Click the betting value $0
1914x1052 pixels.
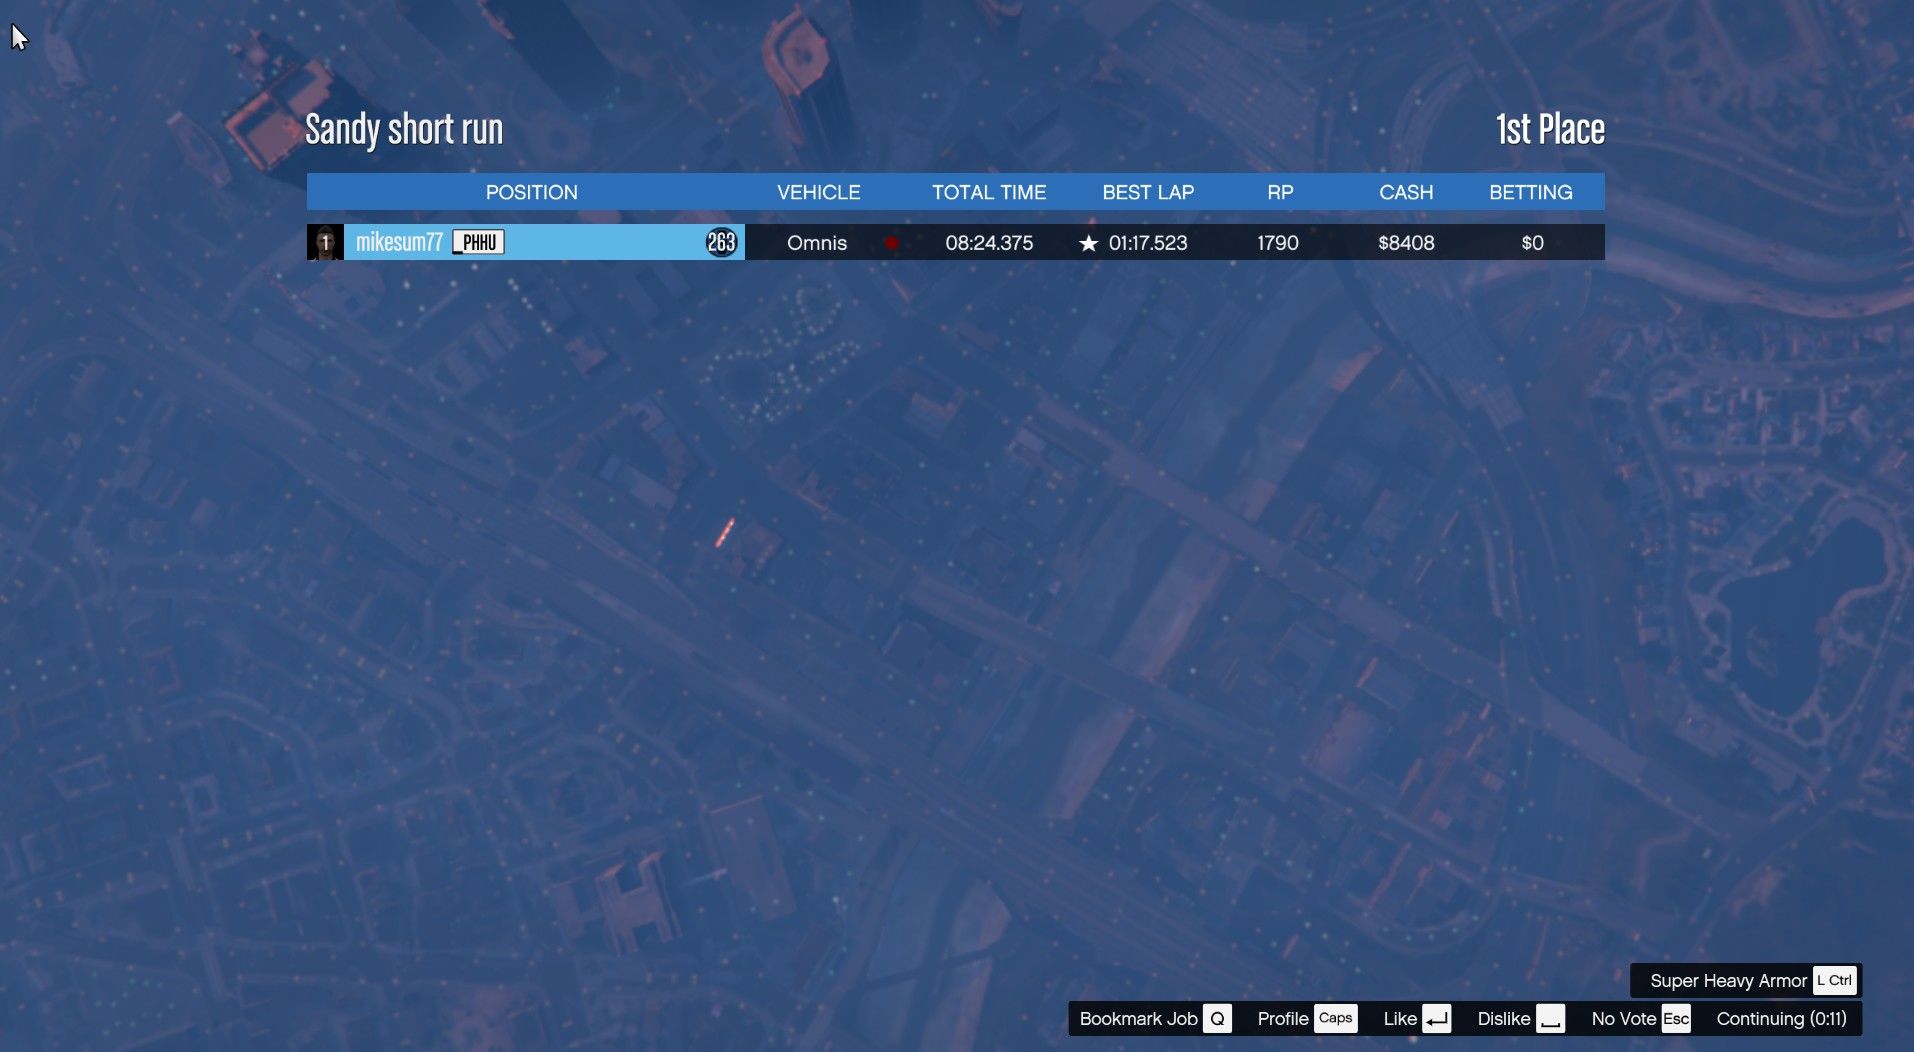click(x=1532, y=243)
